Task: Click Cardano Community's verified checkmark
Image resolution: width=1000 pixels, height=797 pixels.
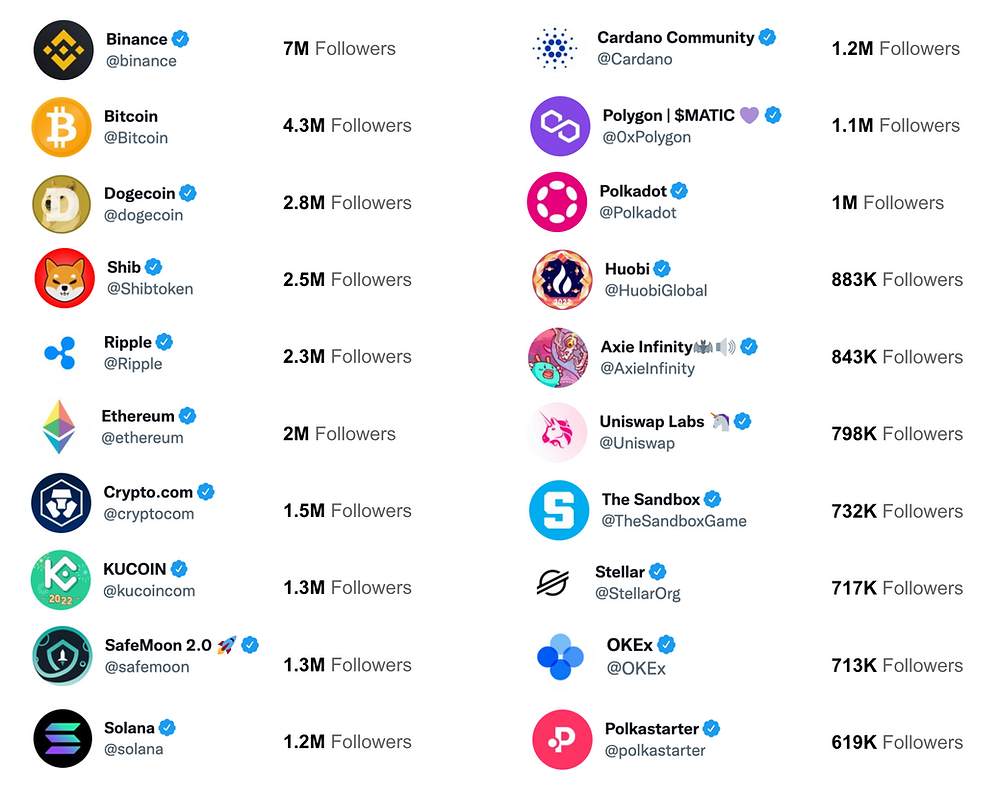Action: point(768,37)
